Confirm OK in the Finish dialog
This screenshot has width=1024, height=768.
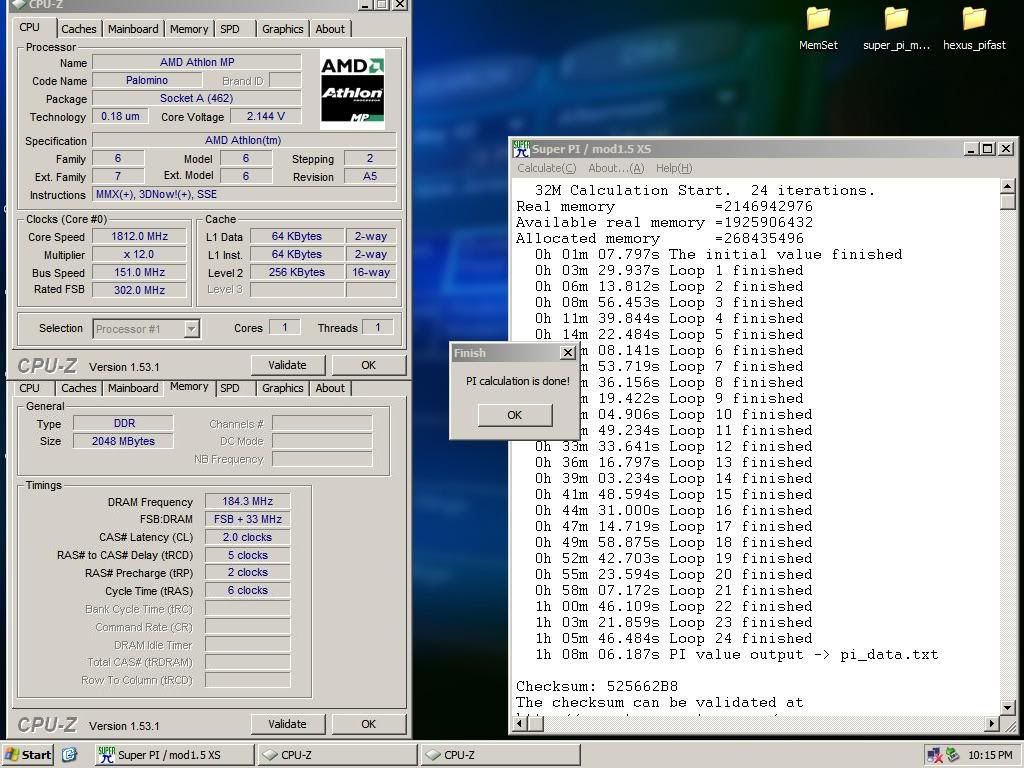tap(515, 415)
